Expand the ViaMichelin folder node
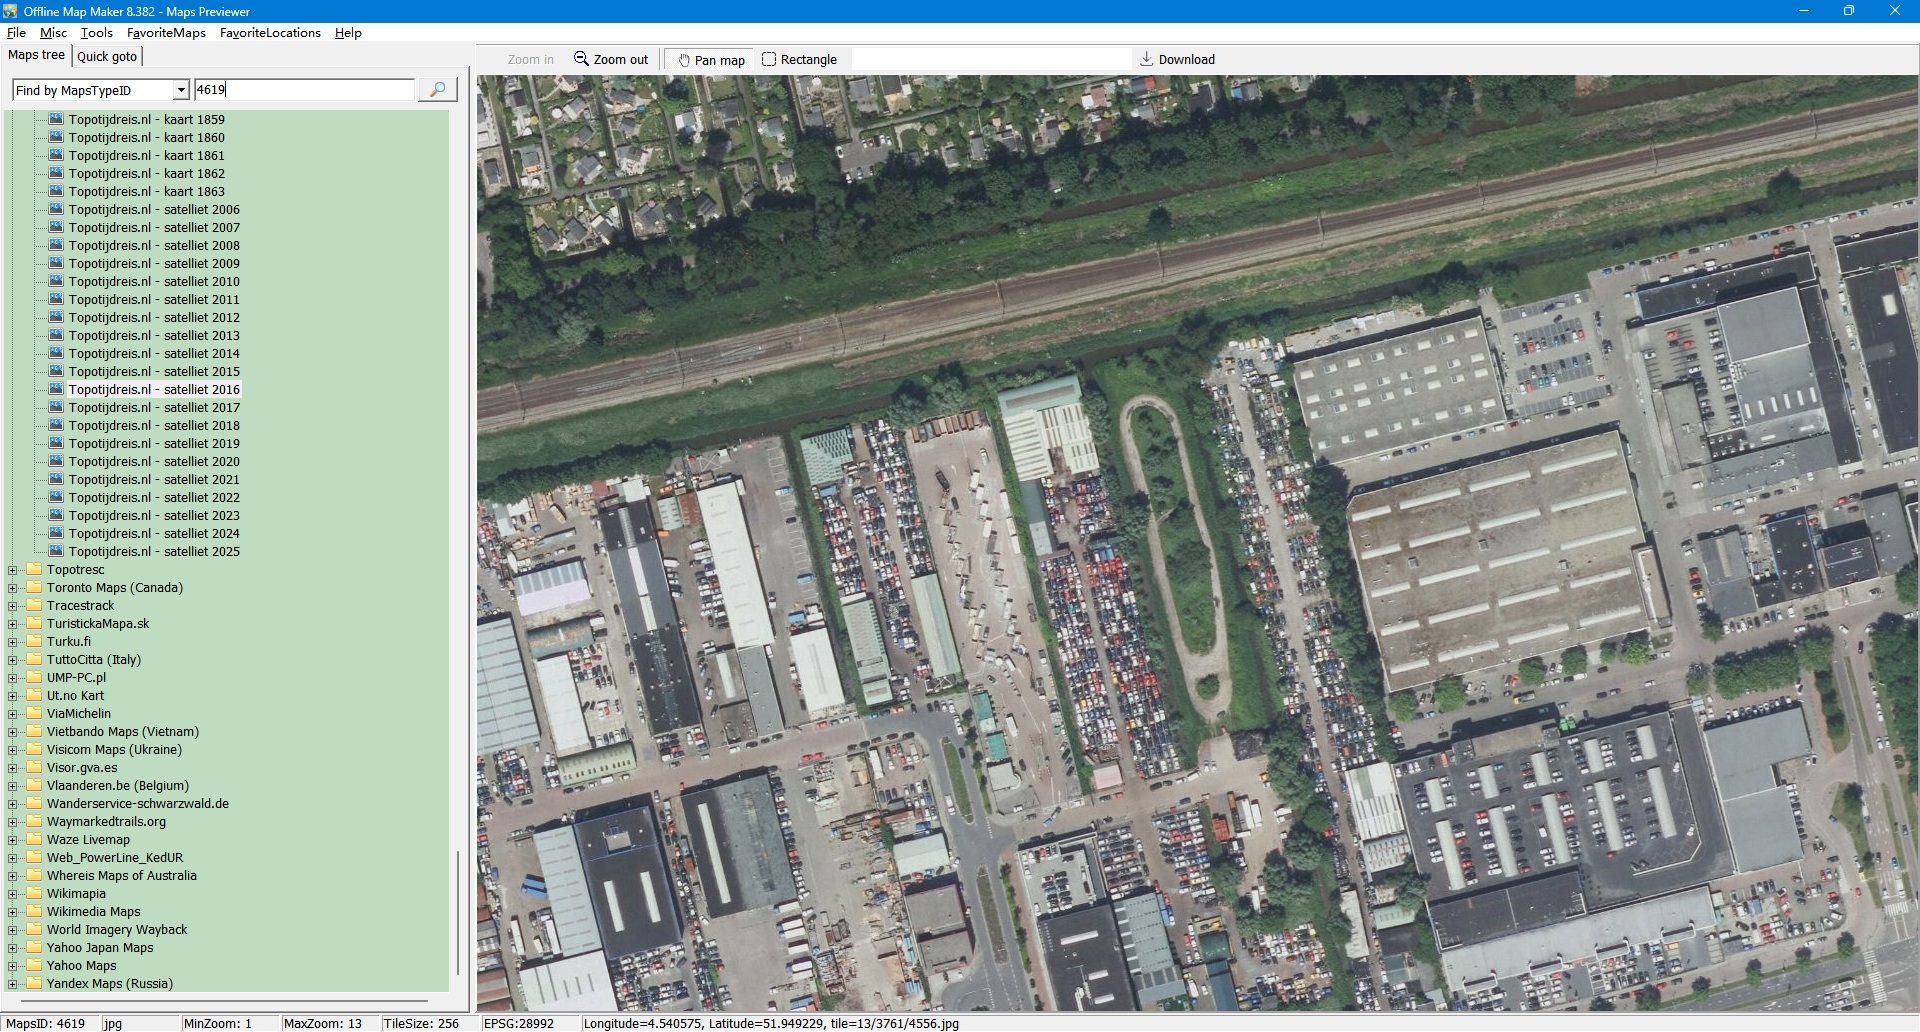The width and height of the screenshot is (1920, 1032). tap(13, 715)
